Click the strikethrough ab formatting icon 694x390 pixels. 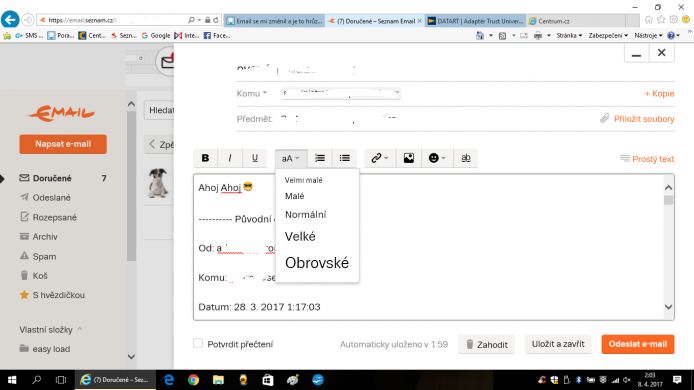466,158
